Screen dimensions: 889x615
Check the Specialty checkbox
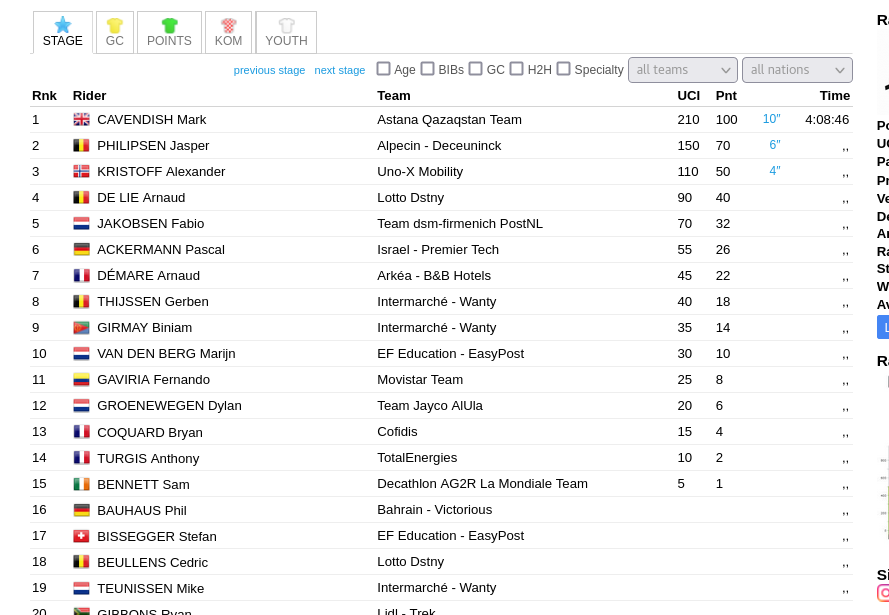pos(564,69)
